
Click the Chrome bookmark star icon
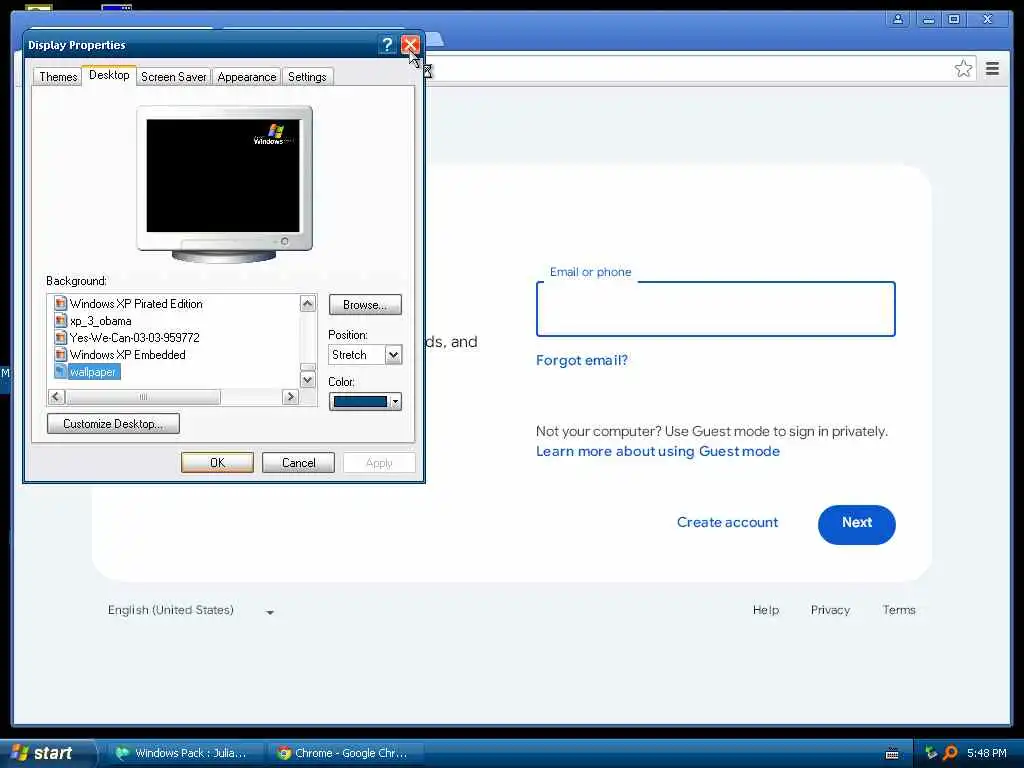pyautogui.click(x=963, y=69)
